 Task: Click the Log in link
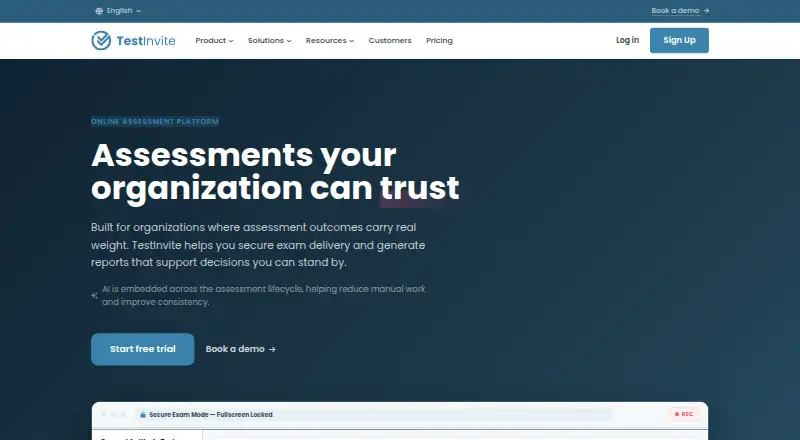click(x=627, y=40)
